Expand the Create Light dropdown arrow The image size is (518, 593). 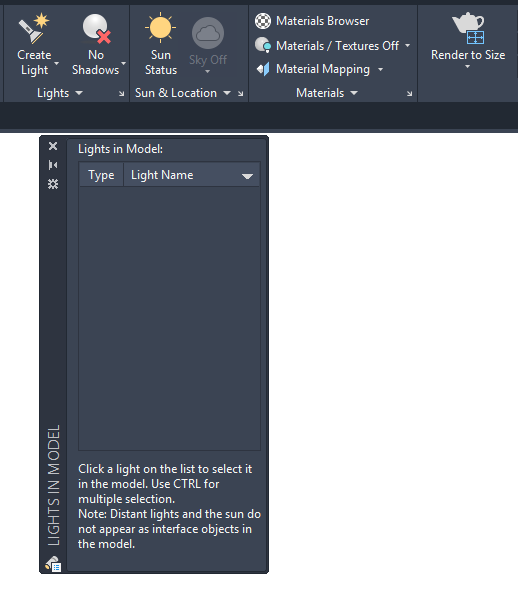[57, 63]
